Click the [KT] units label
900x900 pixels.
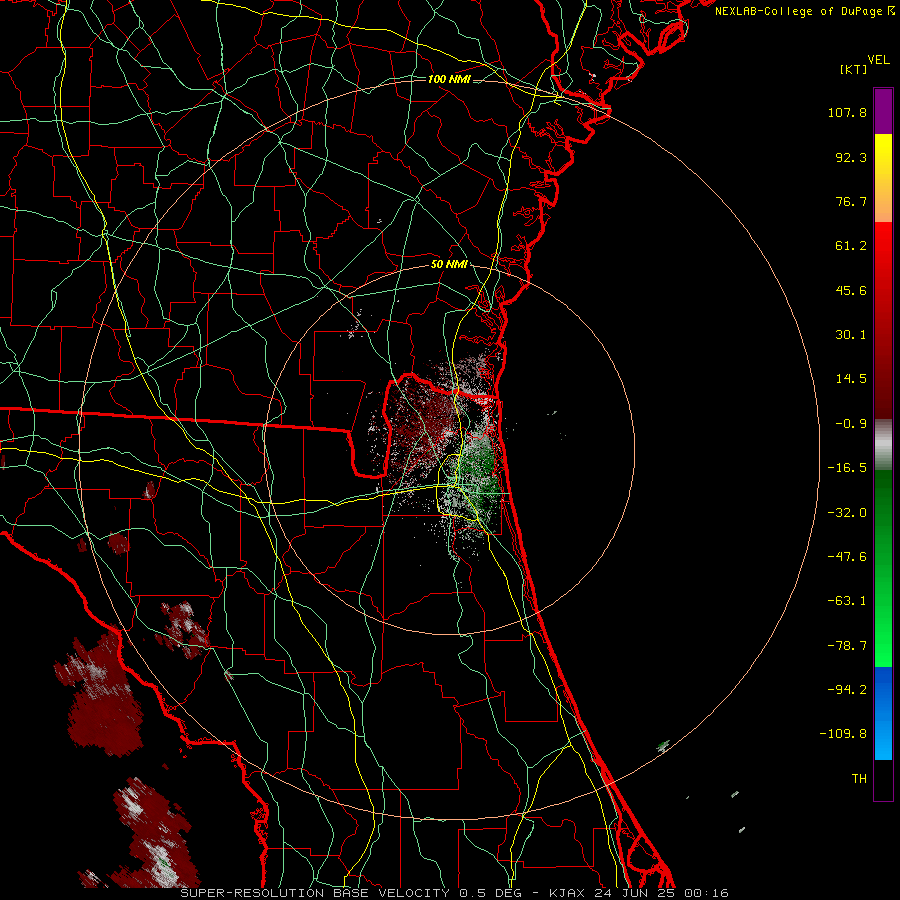click(x=854, y=69)
